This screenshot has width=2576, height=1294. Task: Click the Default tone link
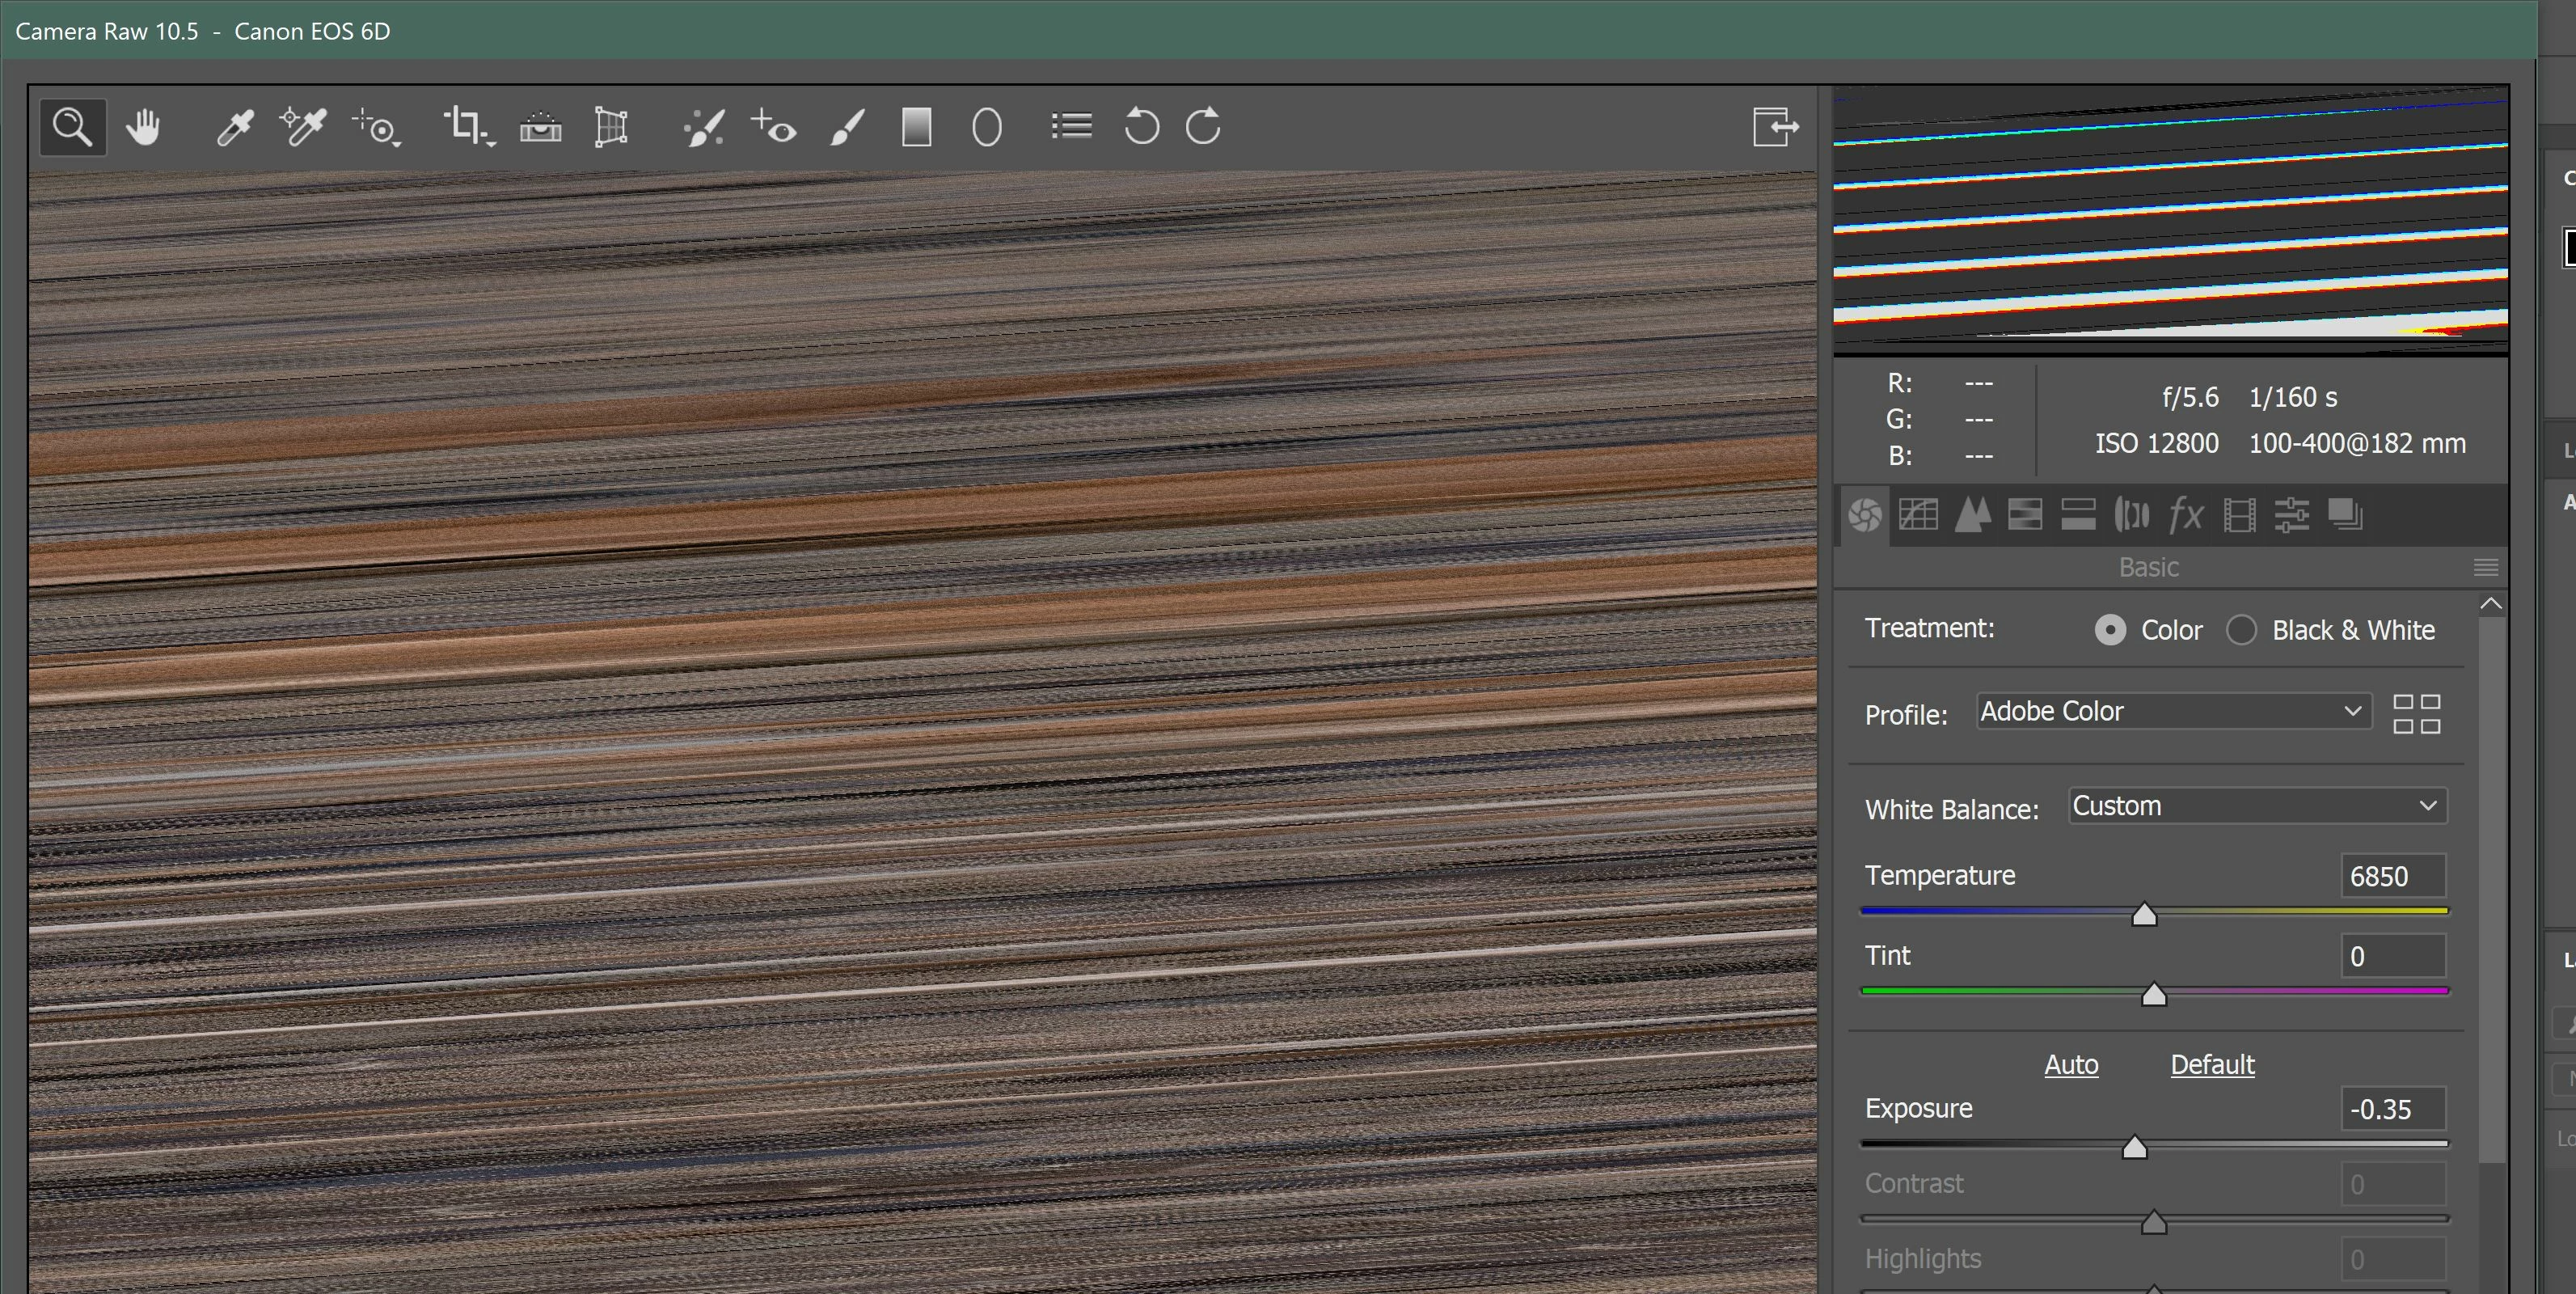point(2212,1064)
